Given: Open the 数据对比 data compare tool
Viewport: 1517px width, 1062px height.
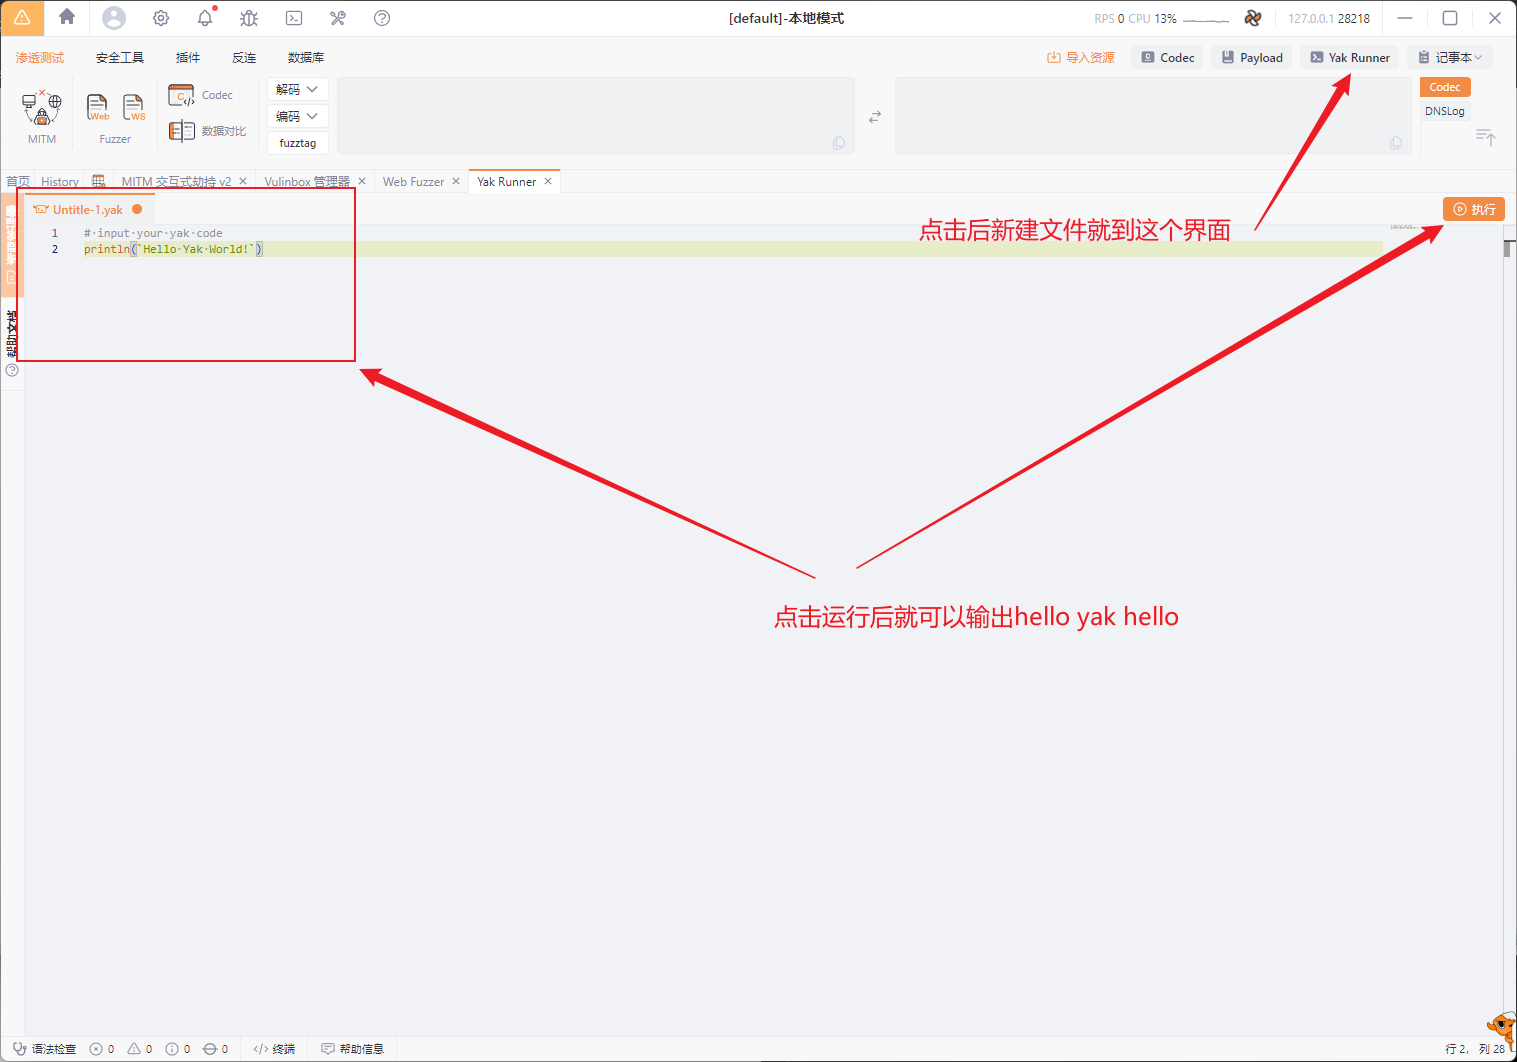Looking at the screenshot, I should click(207, 131).
